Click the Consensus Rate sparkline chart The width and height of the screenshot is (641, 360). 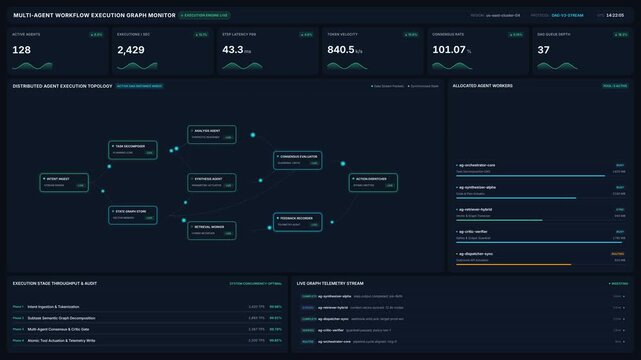pos(452,66)
